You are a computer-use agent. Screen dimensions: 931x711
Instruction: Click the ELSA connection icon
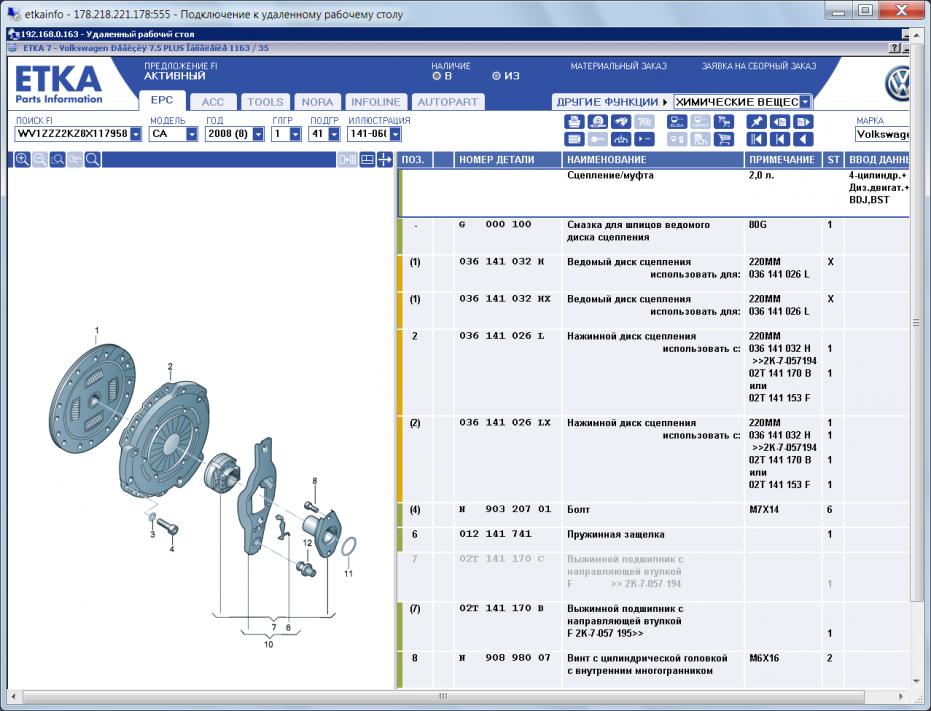coord(677,122)
